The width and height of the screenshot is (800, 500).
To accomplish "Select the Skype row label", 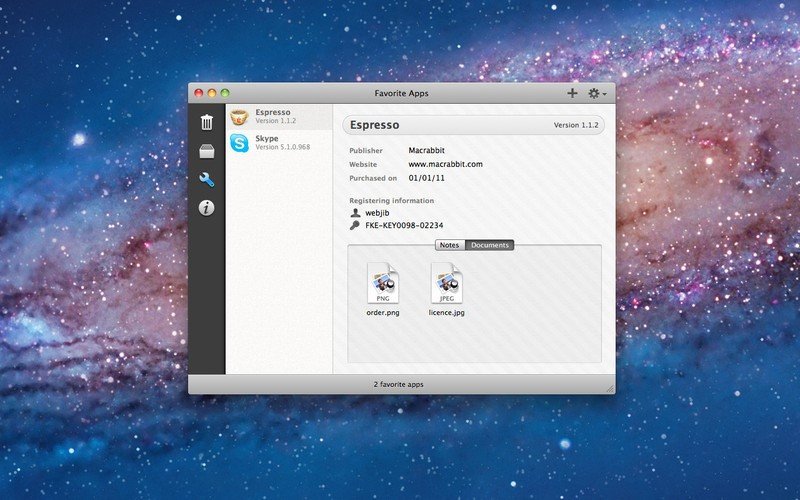I will click(x=267, y=138).
